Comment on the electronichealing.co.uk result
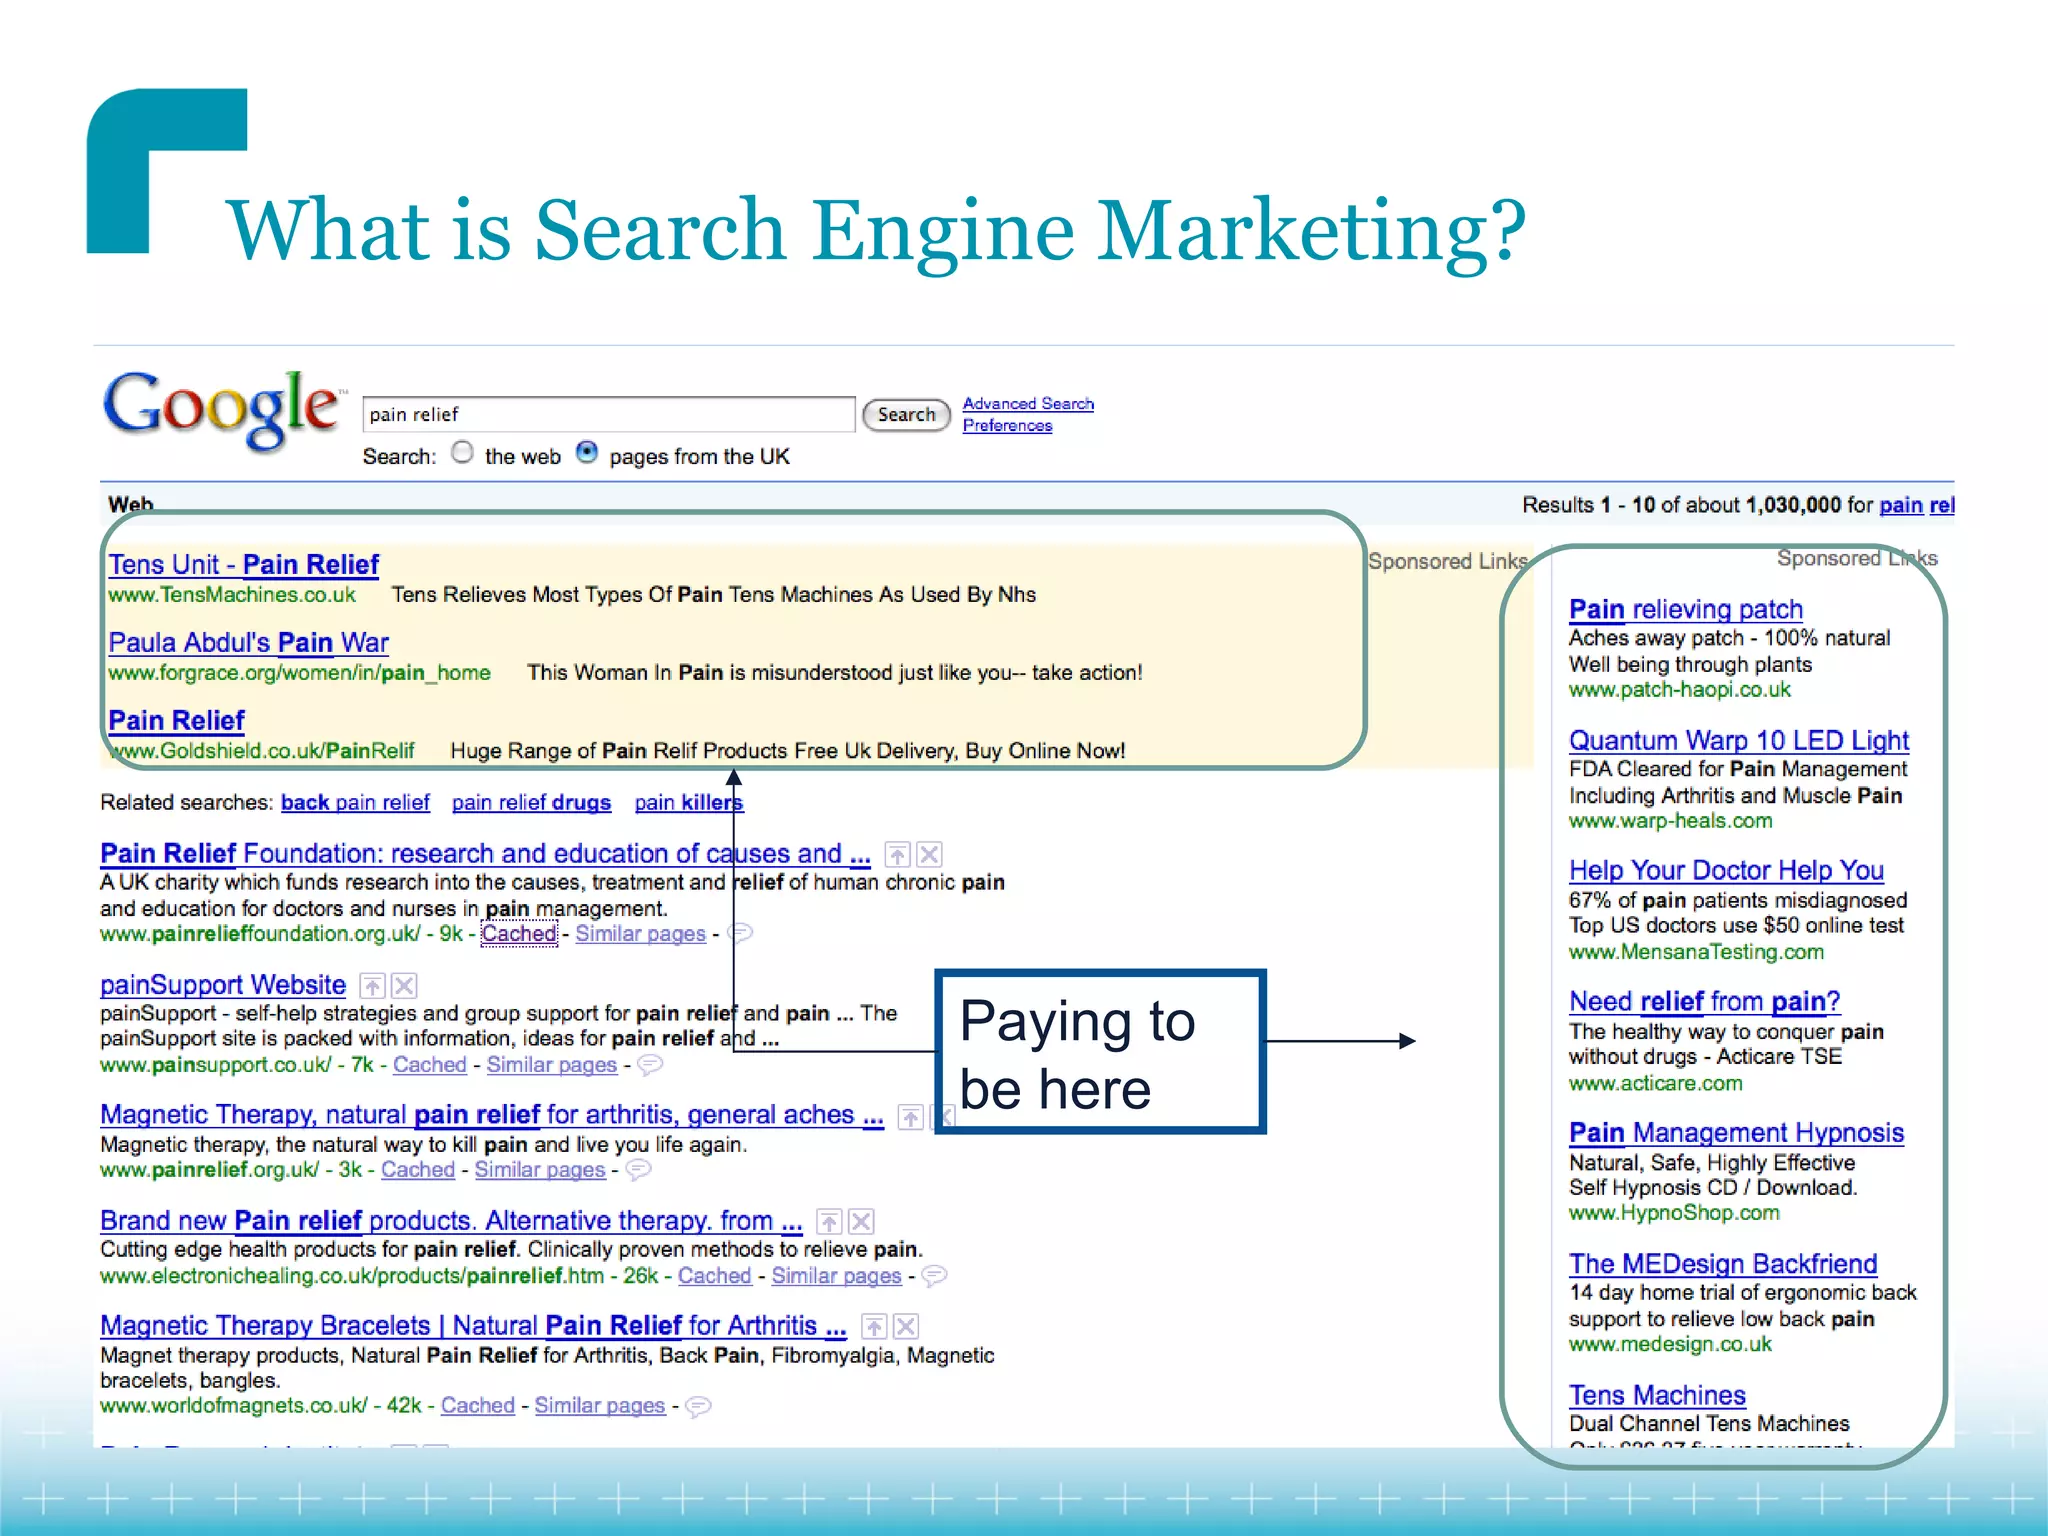 (x=934, y=1276)
